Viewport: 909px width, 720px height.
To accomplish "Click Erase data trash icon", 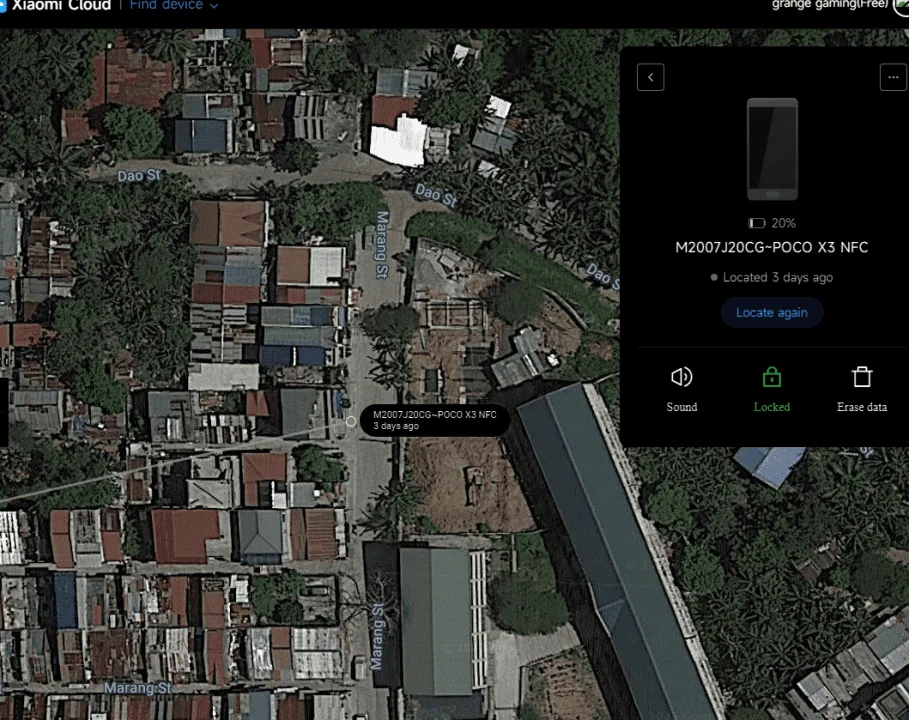I will coord(862,377).
